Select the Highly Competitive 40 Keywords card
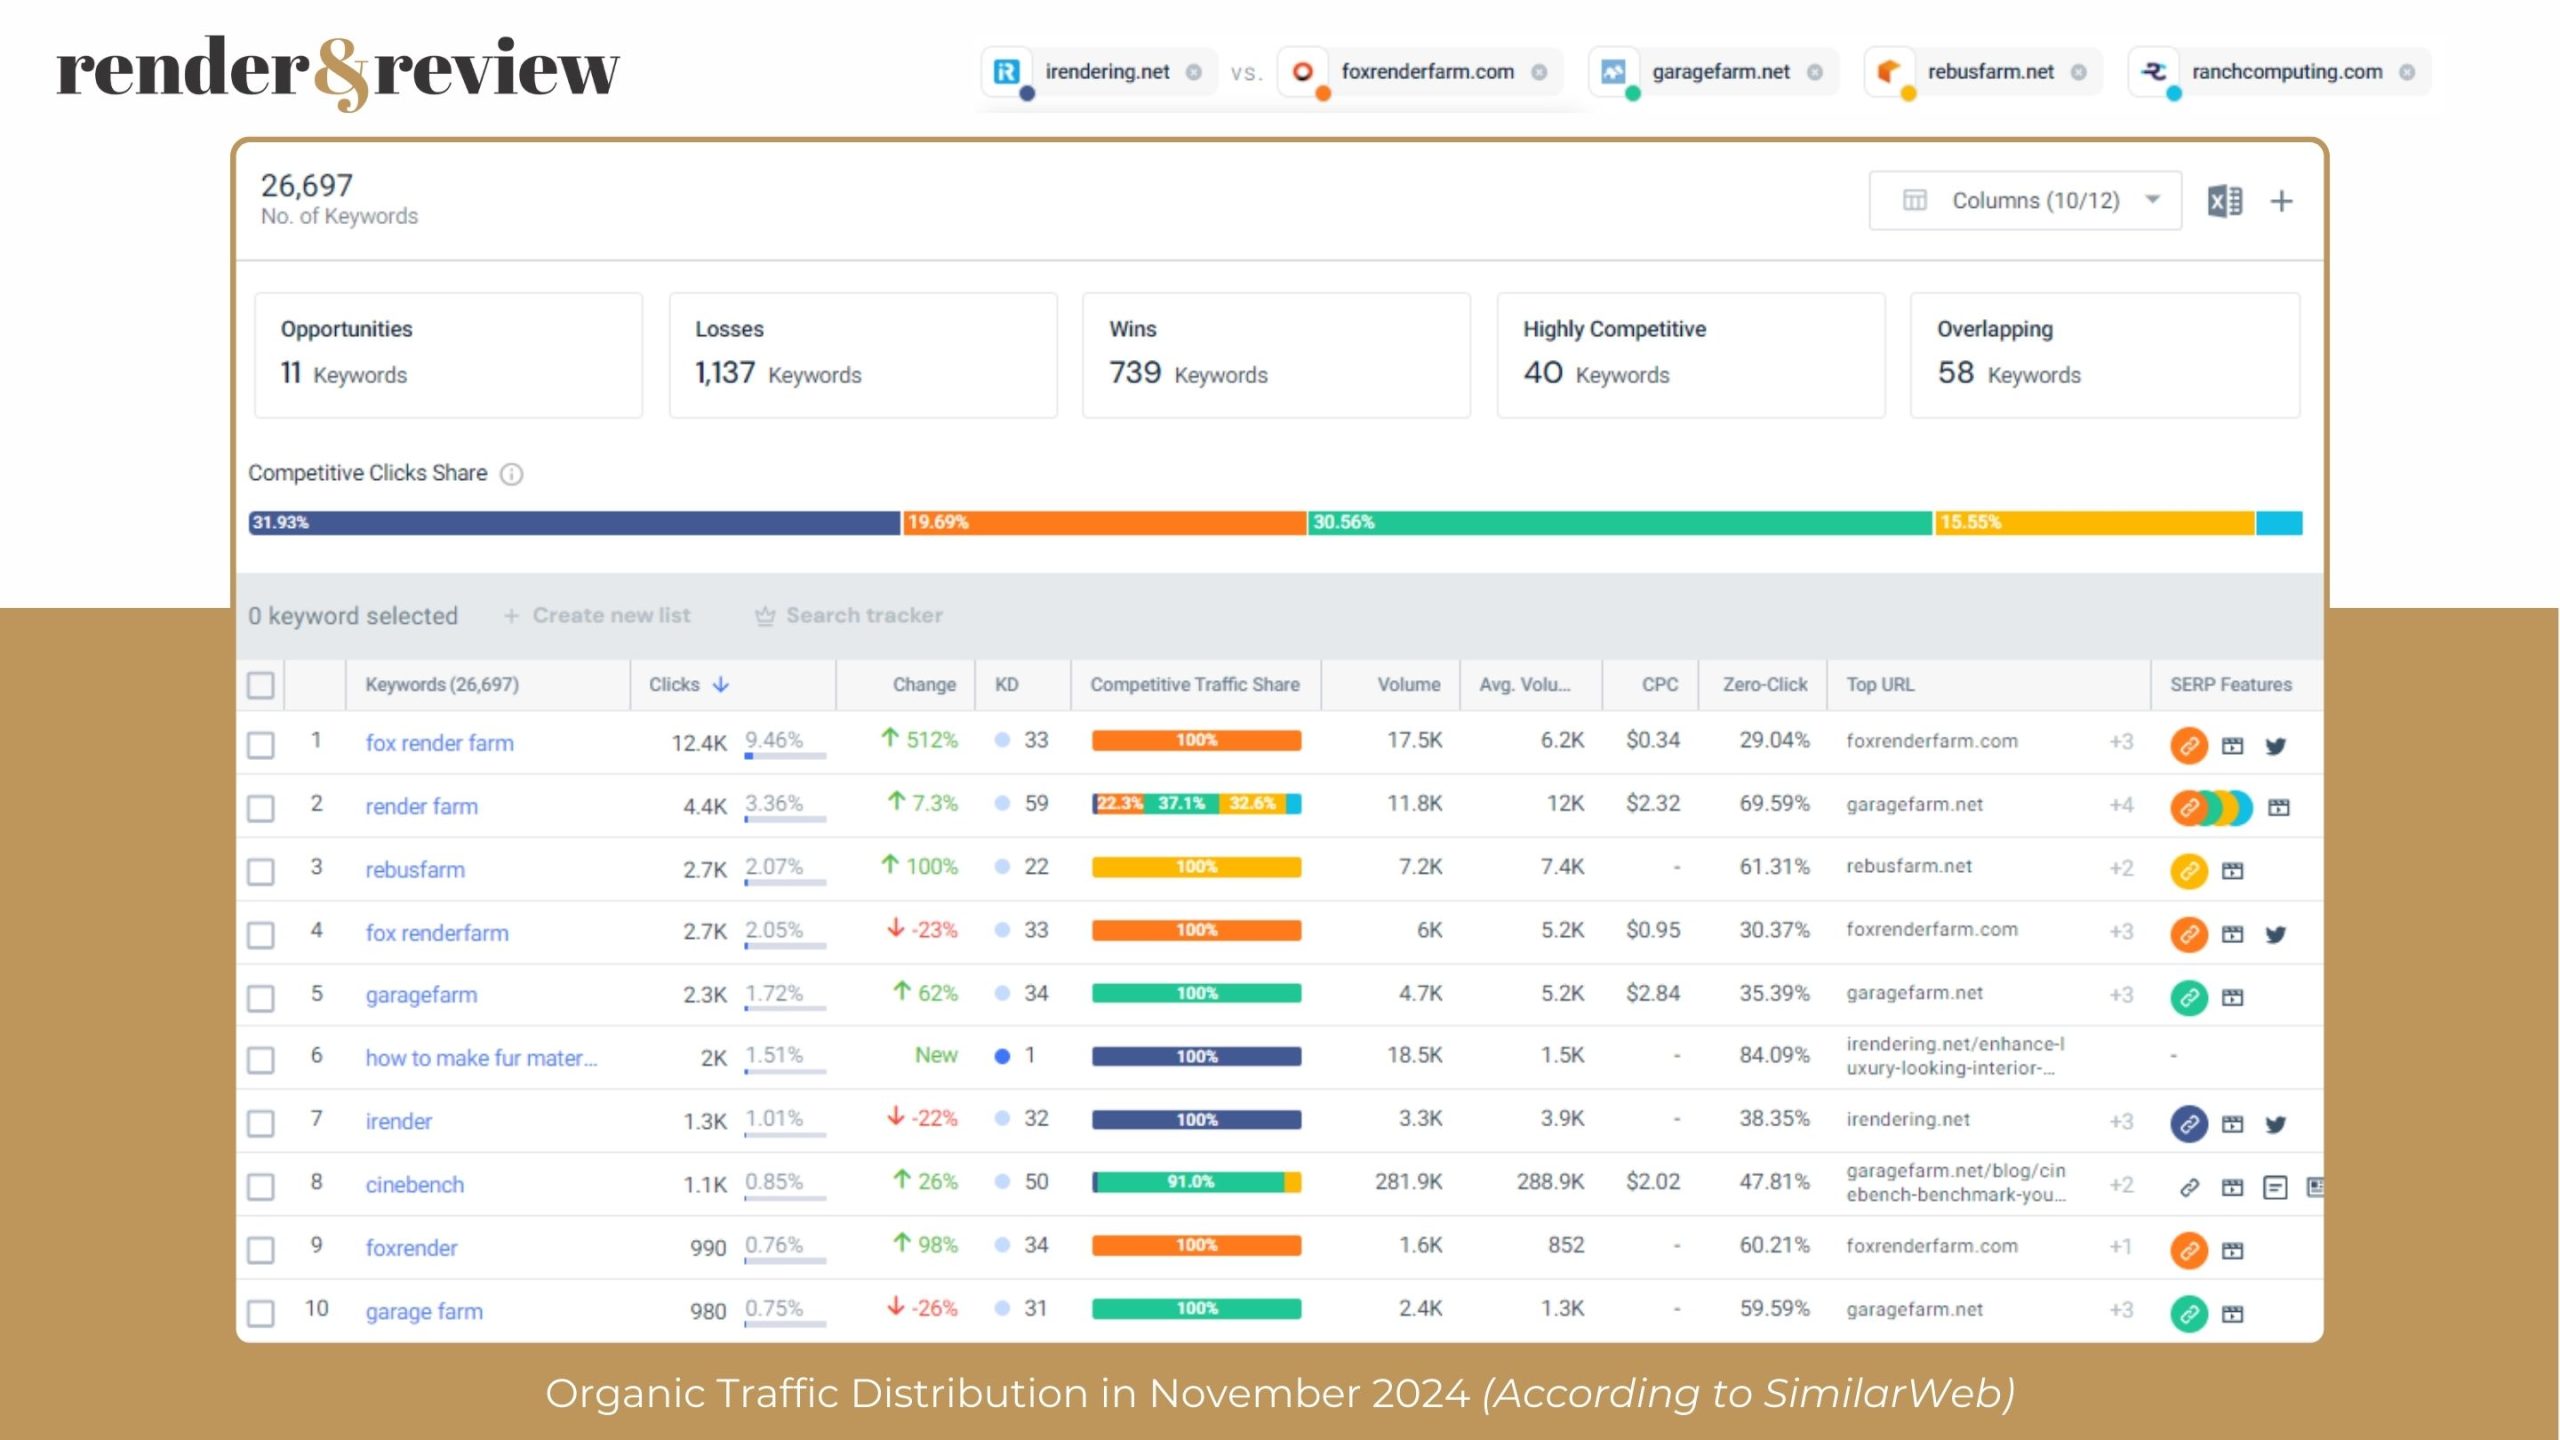The height and width of the screenshot is (1440, 2560). (1691, 355)
